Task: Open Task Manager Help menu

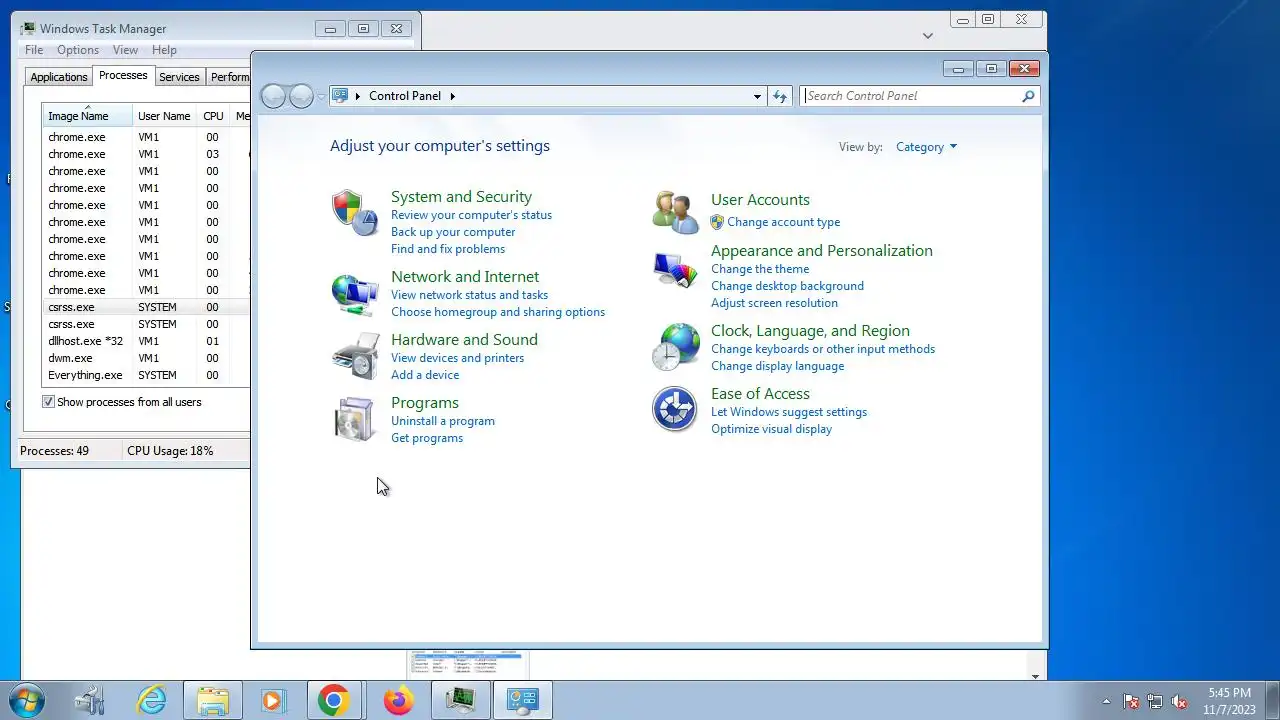Action: 164,50
